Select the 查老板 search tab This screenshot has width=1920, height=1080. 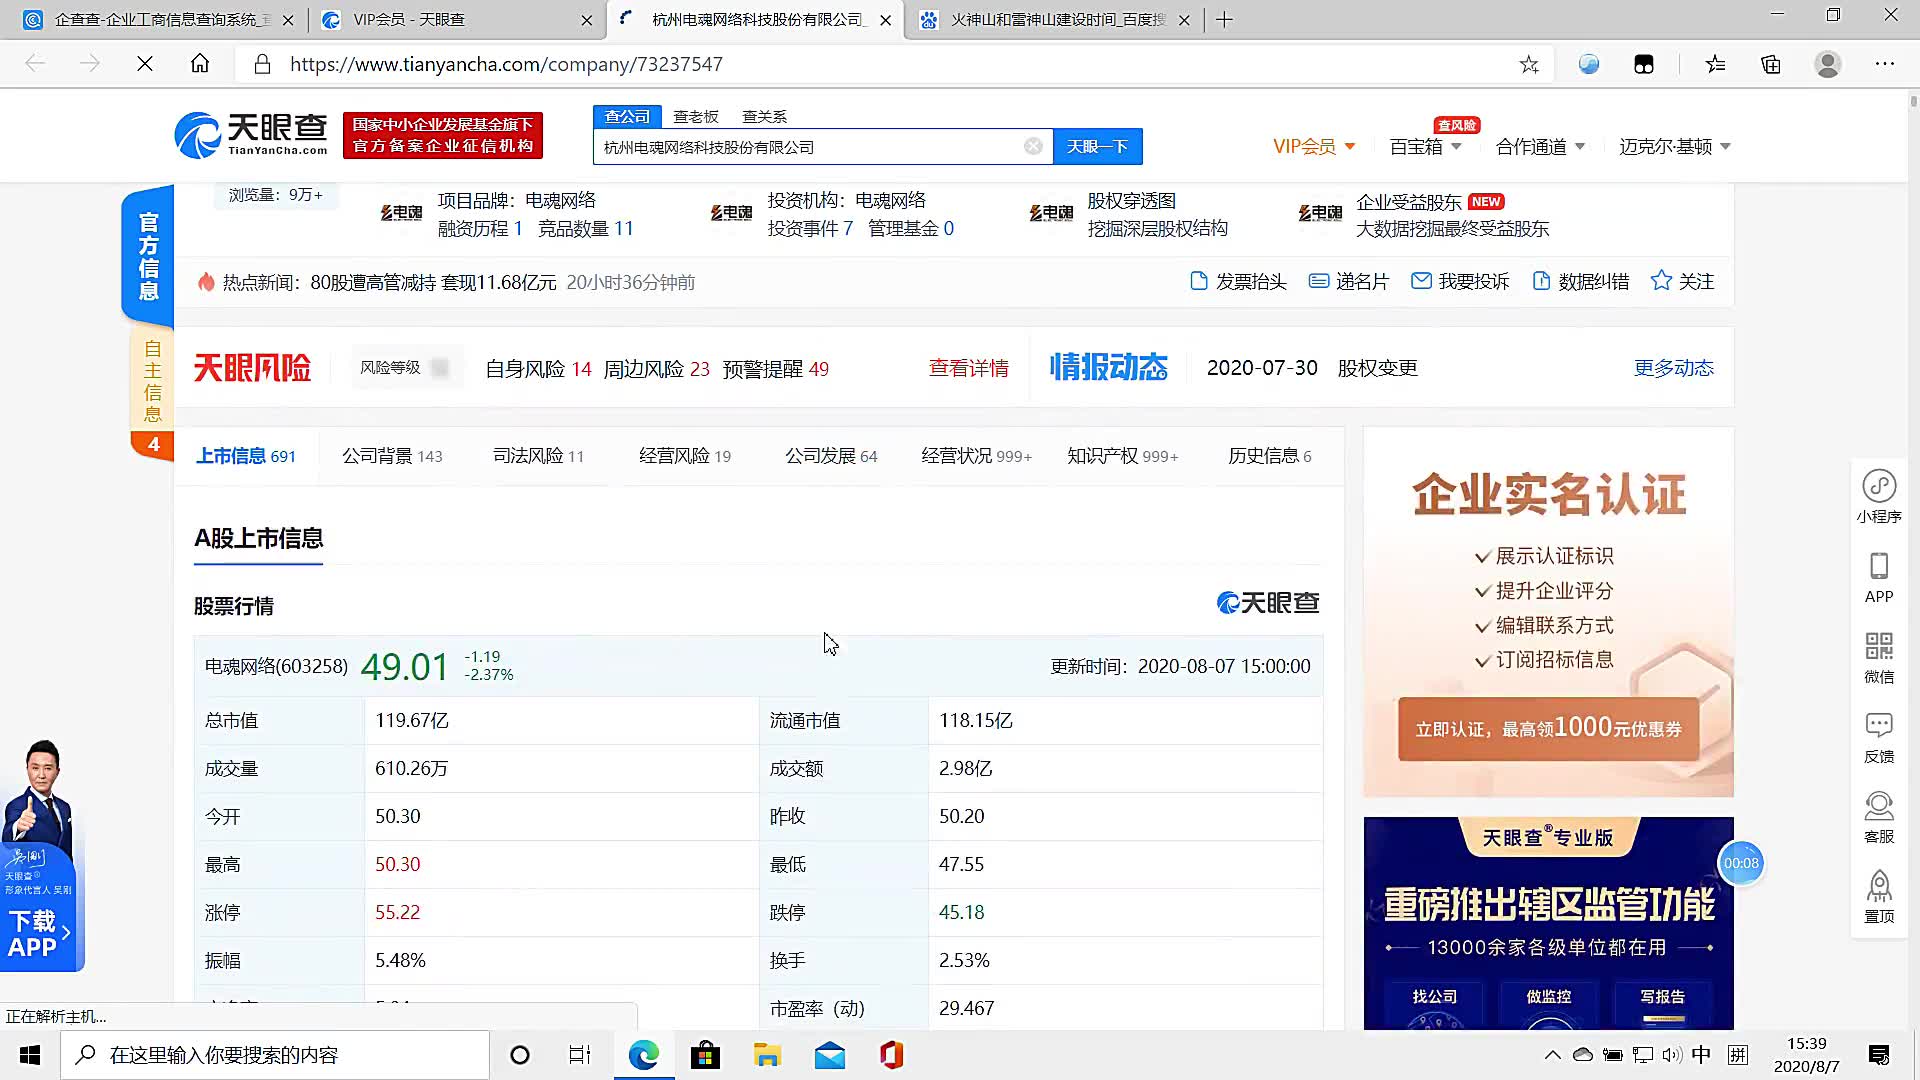(x=696, y=117)
